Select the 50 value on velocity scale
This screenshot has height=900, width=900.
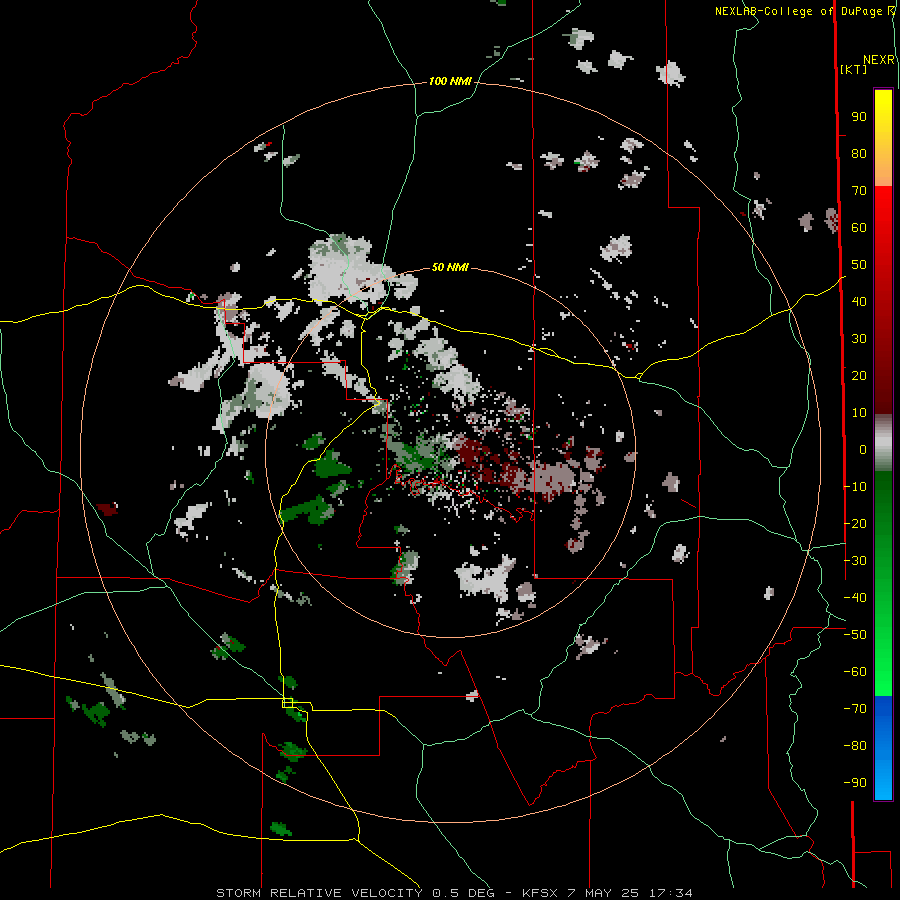pos(859,265)
